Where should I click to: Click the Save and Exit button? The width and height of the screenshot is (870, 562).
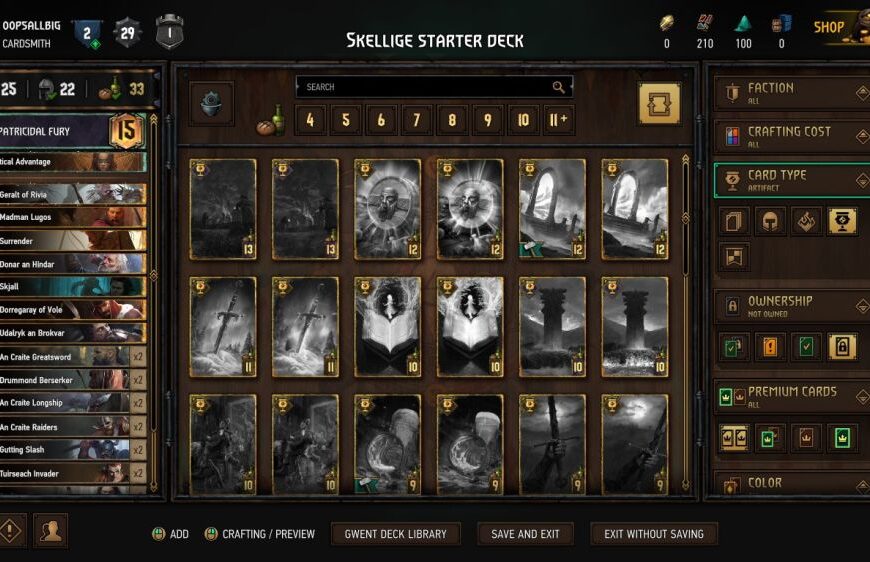[x=525, y=534]
